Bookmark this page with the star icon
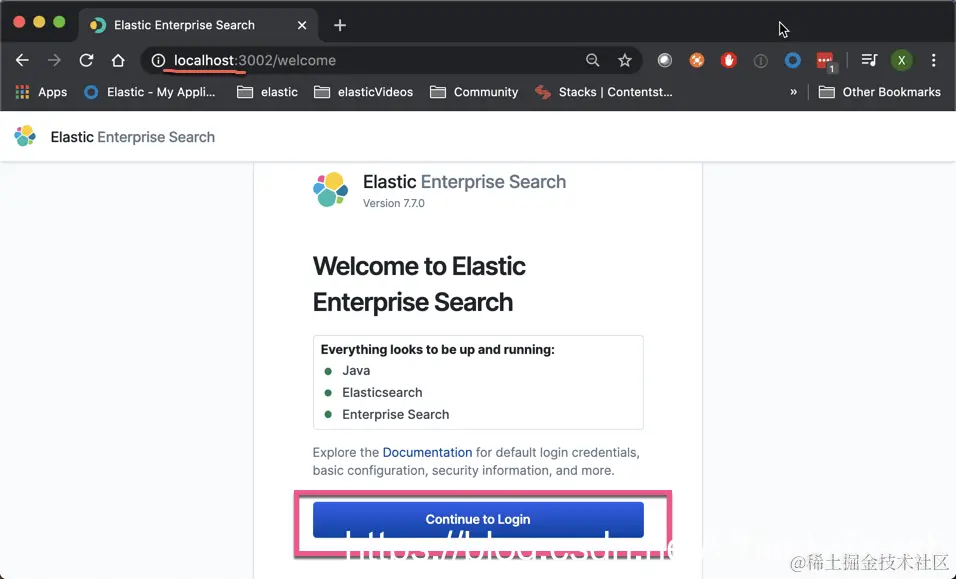This screenshot has width=956, height=579. (624, 60)
